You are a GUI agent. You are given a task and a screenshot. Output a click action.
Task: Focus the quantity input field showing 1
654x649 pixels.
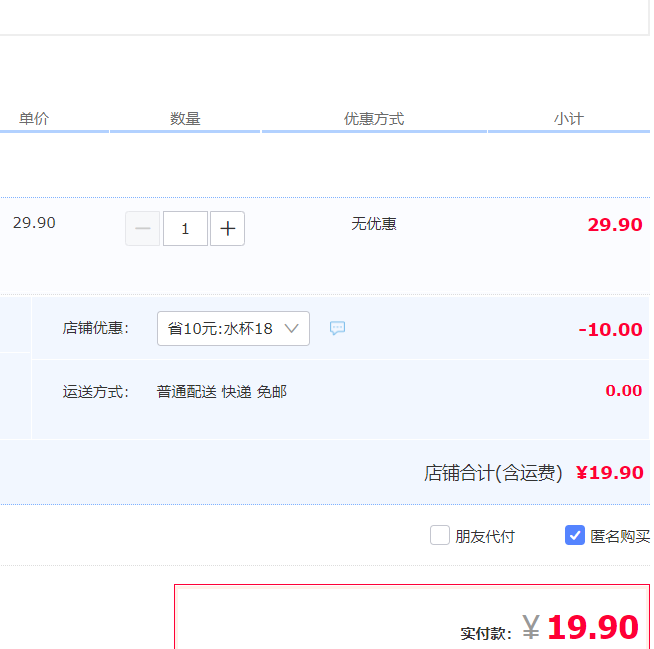tap(185, 229)
